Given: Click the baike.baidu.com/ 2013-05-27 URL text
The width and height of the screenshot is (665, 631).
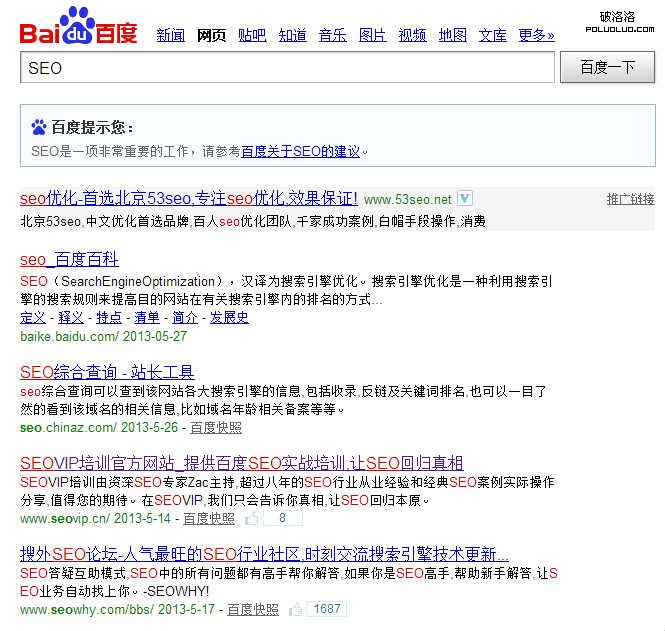Looking at the screenshot, I should click(103, 336).
